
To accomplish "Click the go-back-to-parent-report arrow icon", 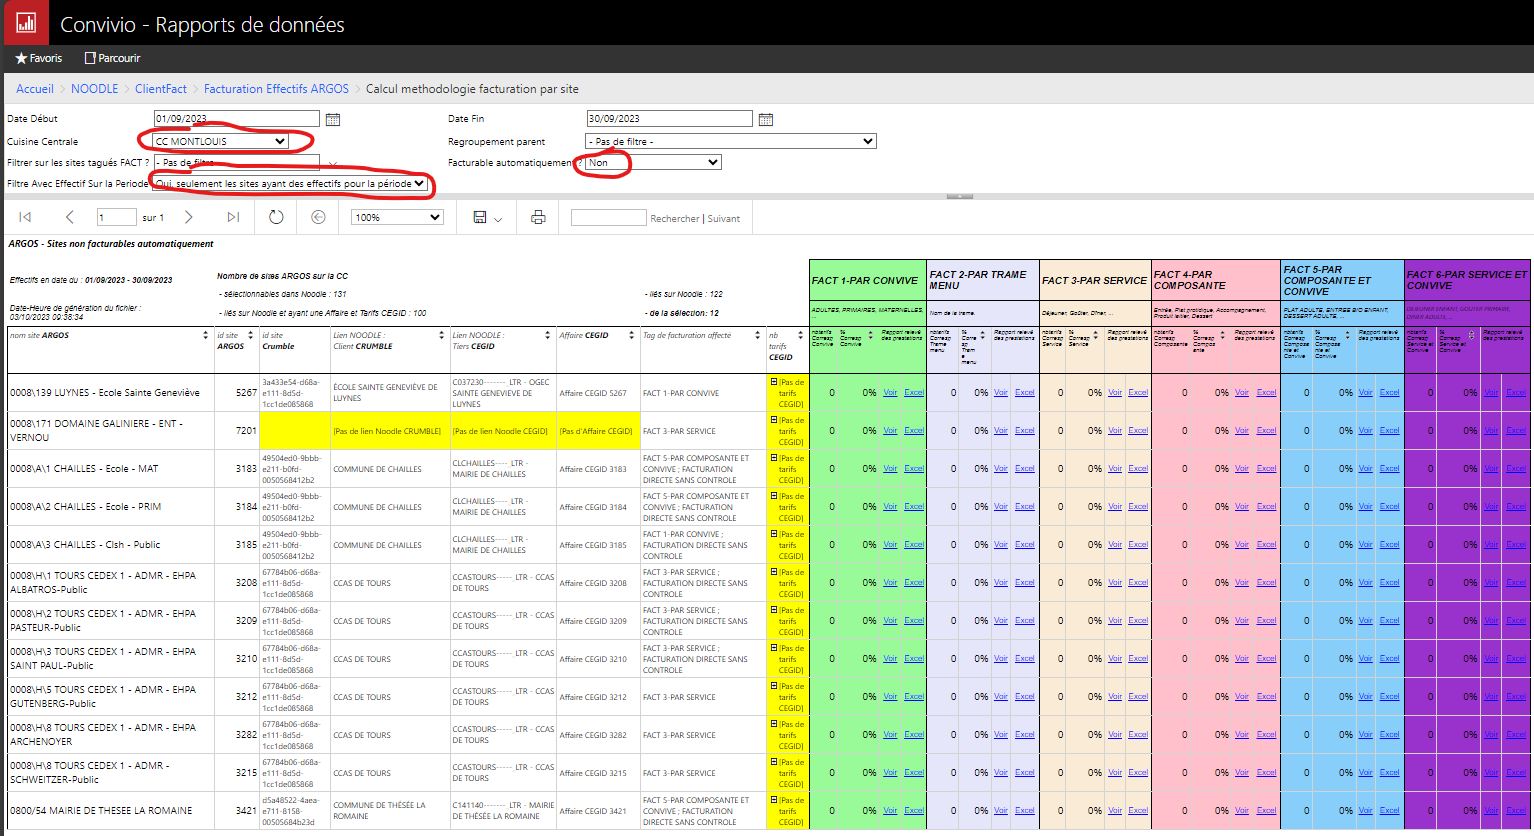I will (x=318, y=217).
